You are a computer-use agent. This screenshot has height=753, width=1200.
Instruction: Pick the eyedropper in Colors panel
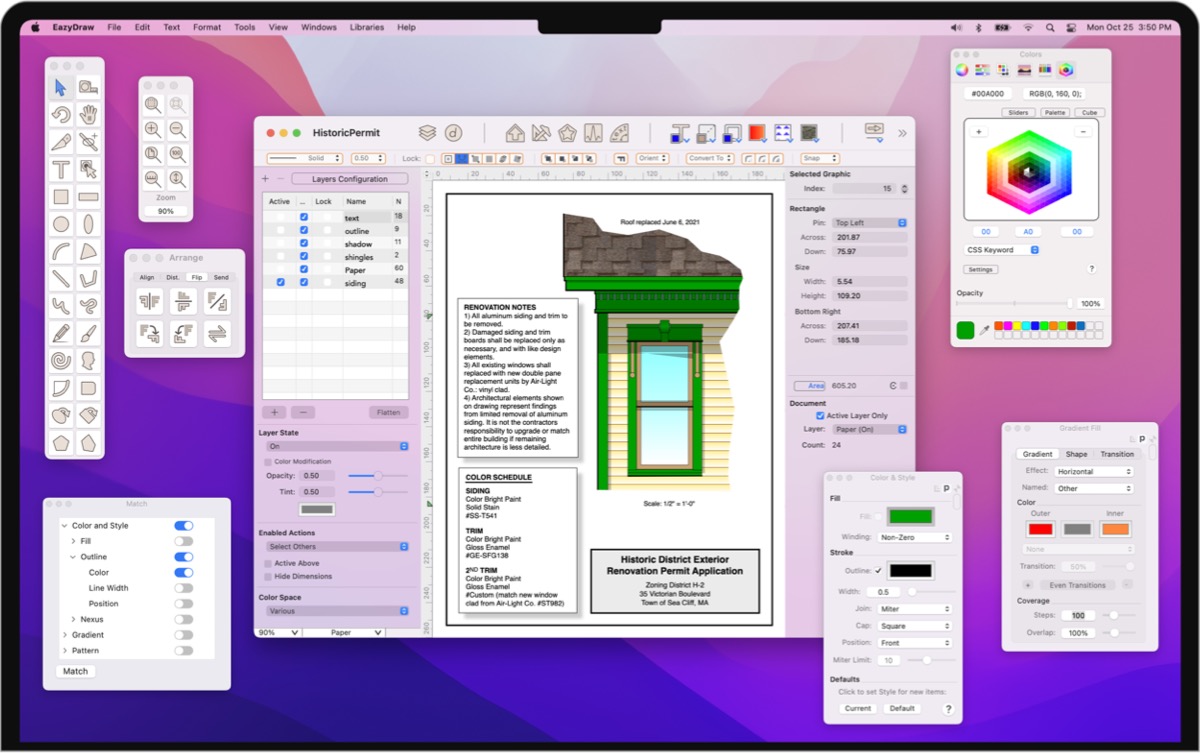pyautogui.click(x=984, y=330)
